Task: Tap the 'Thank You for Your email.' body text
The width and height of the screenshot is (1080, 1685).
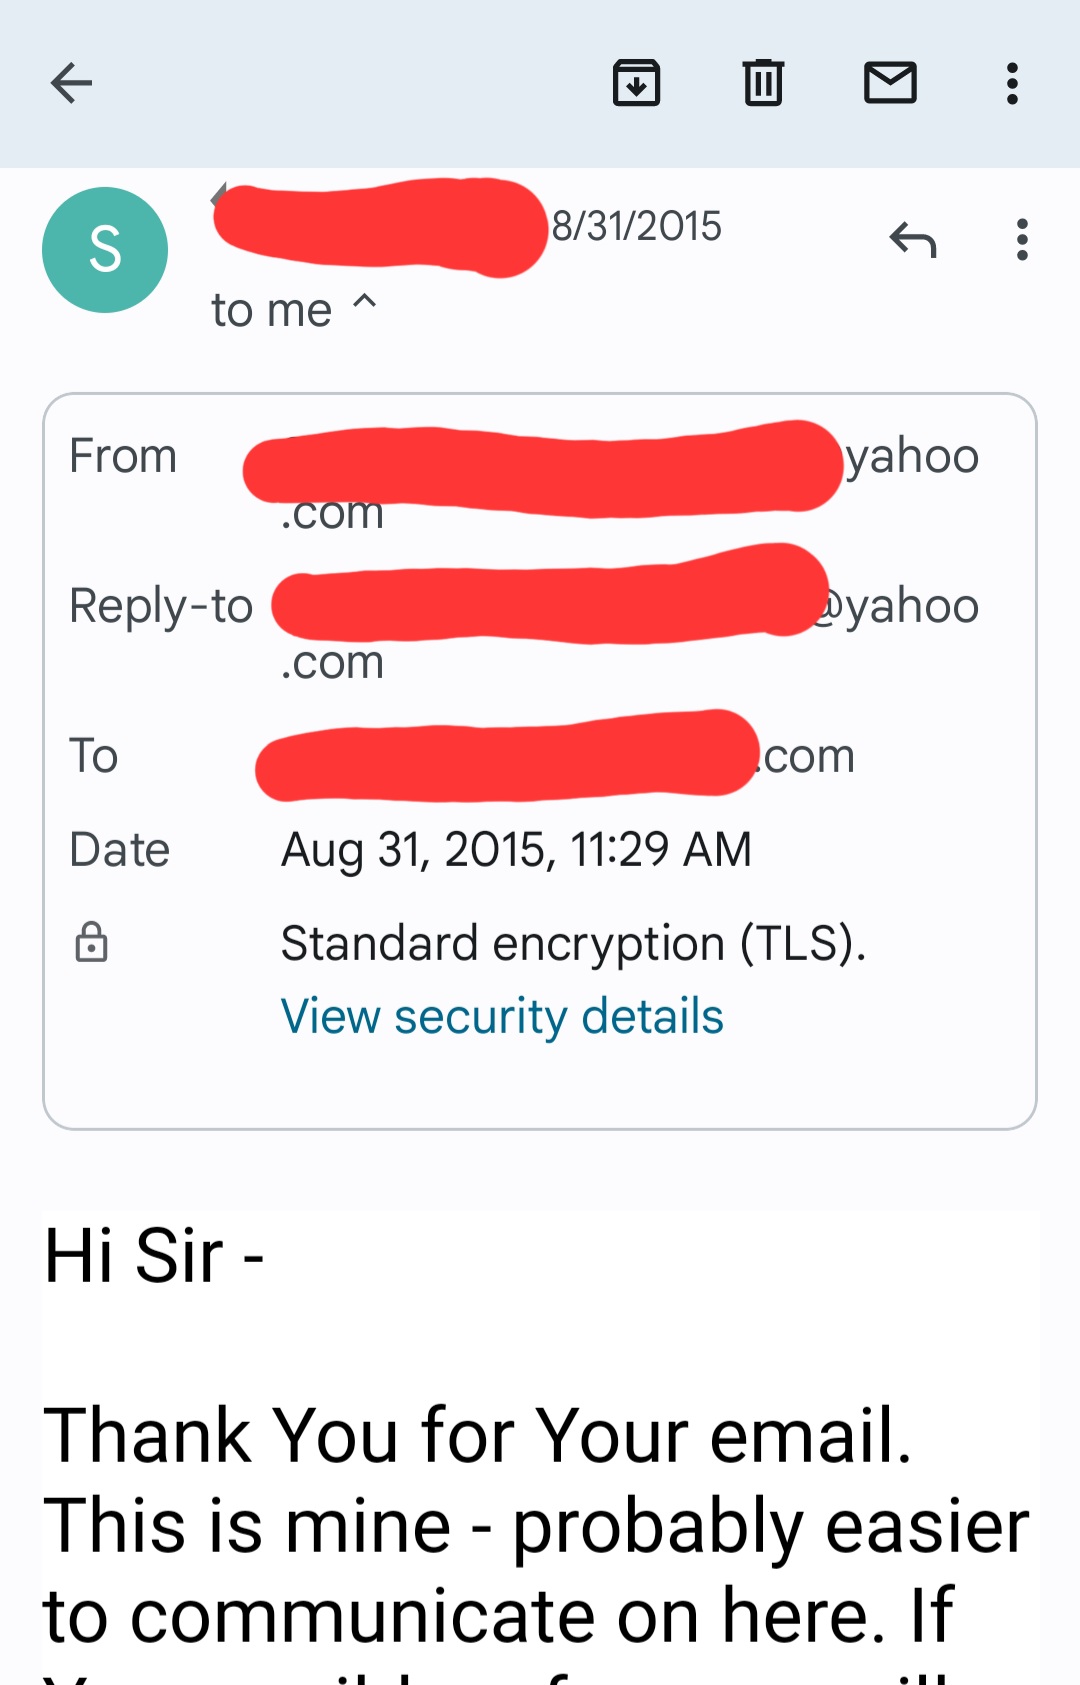Action: (x=478, y=1435)
